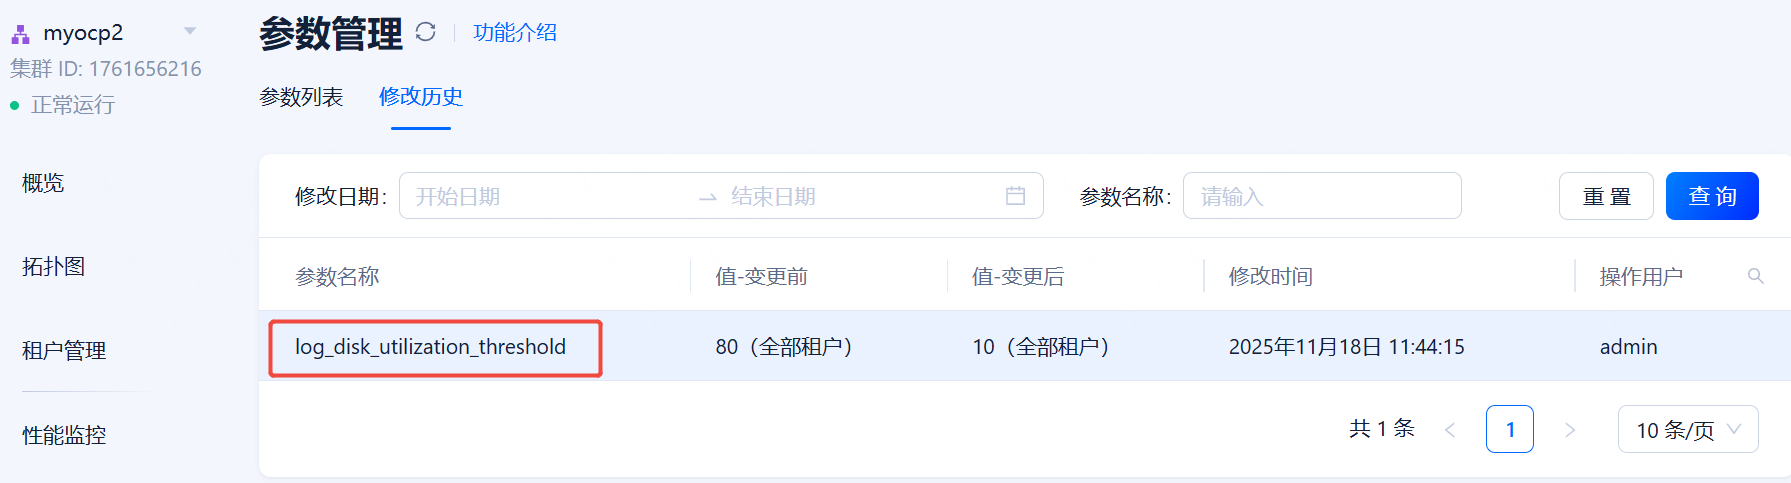Switch to 参数列表 tab
The height and width of the screenshot is (483, 1791).
[301, 97]
